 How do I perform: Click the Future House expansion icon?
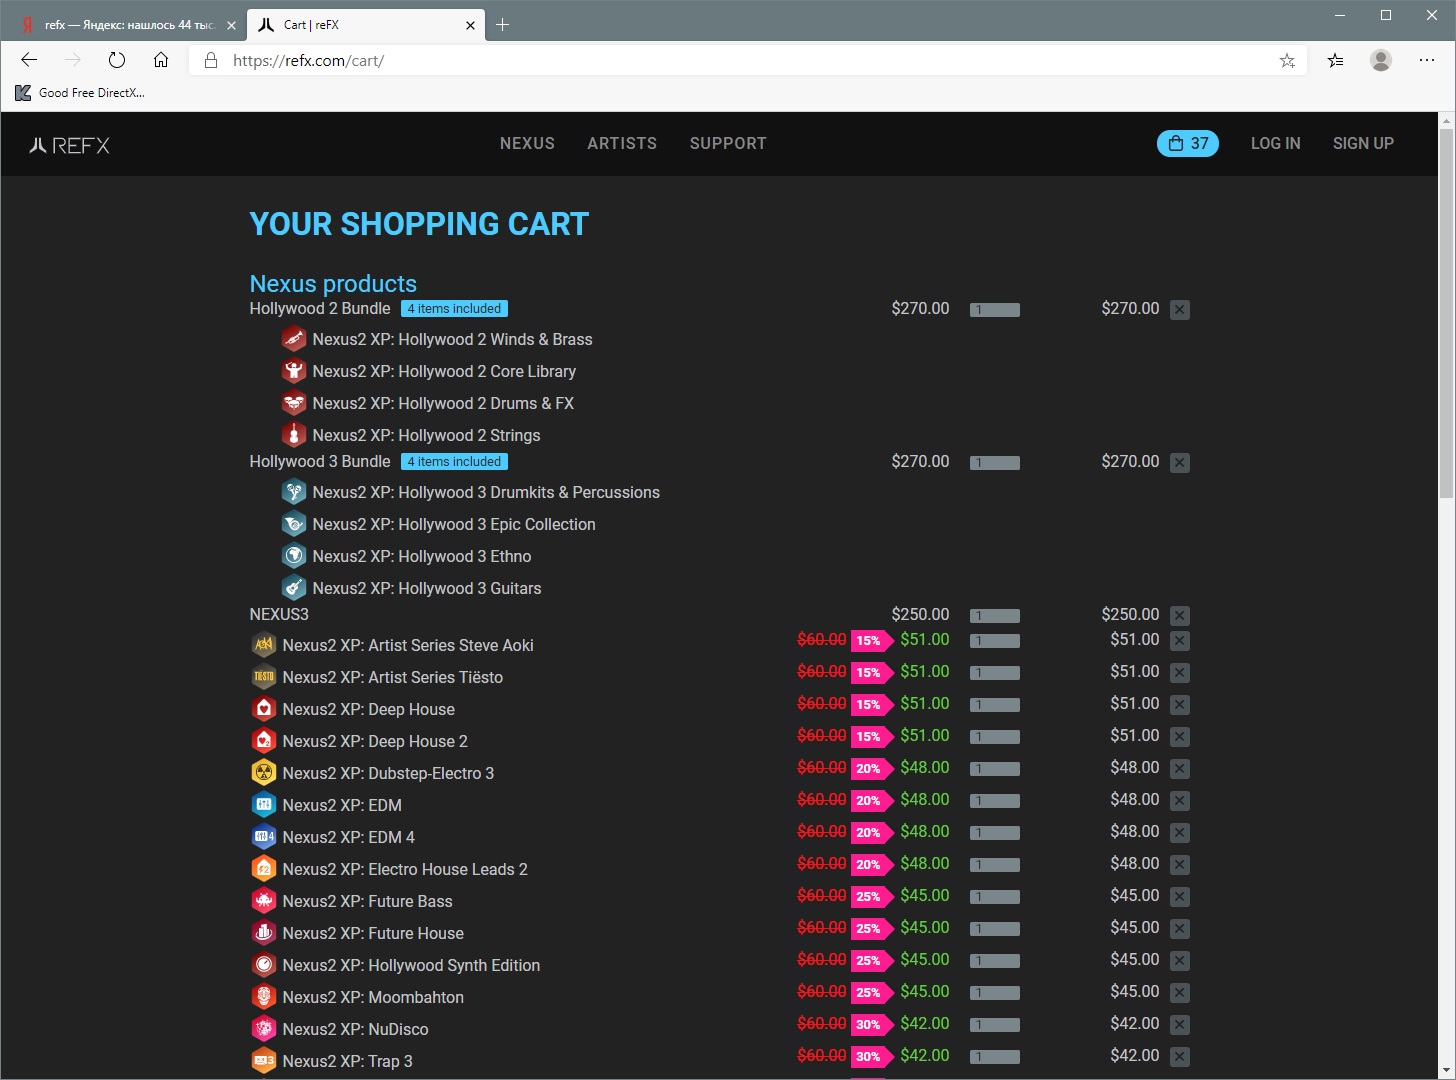(x=264, y=933)
